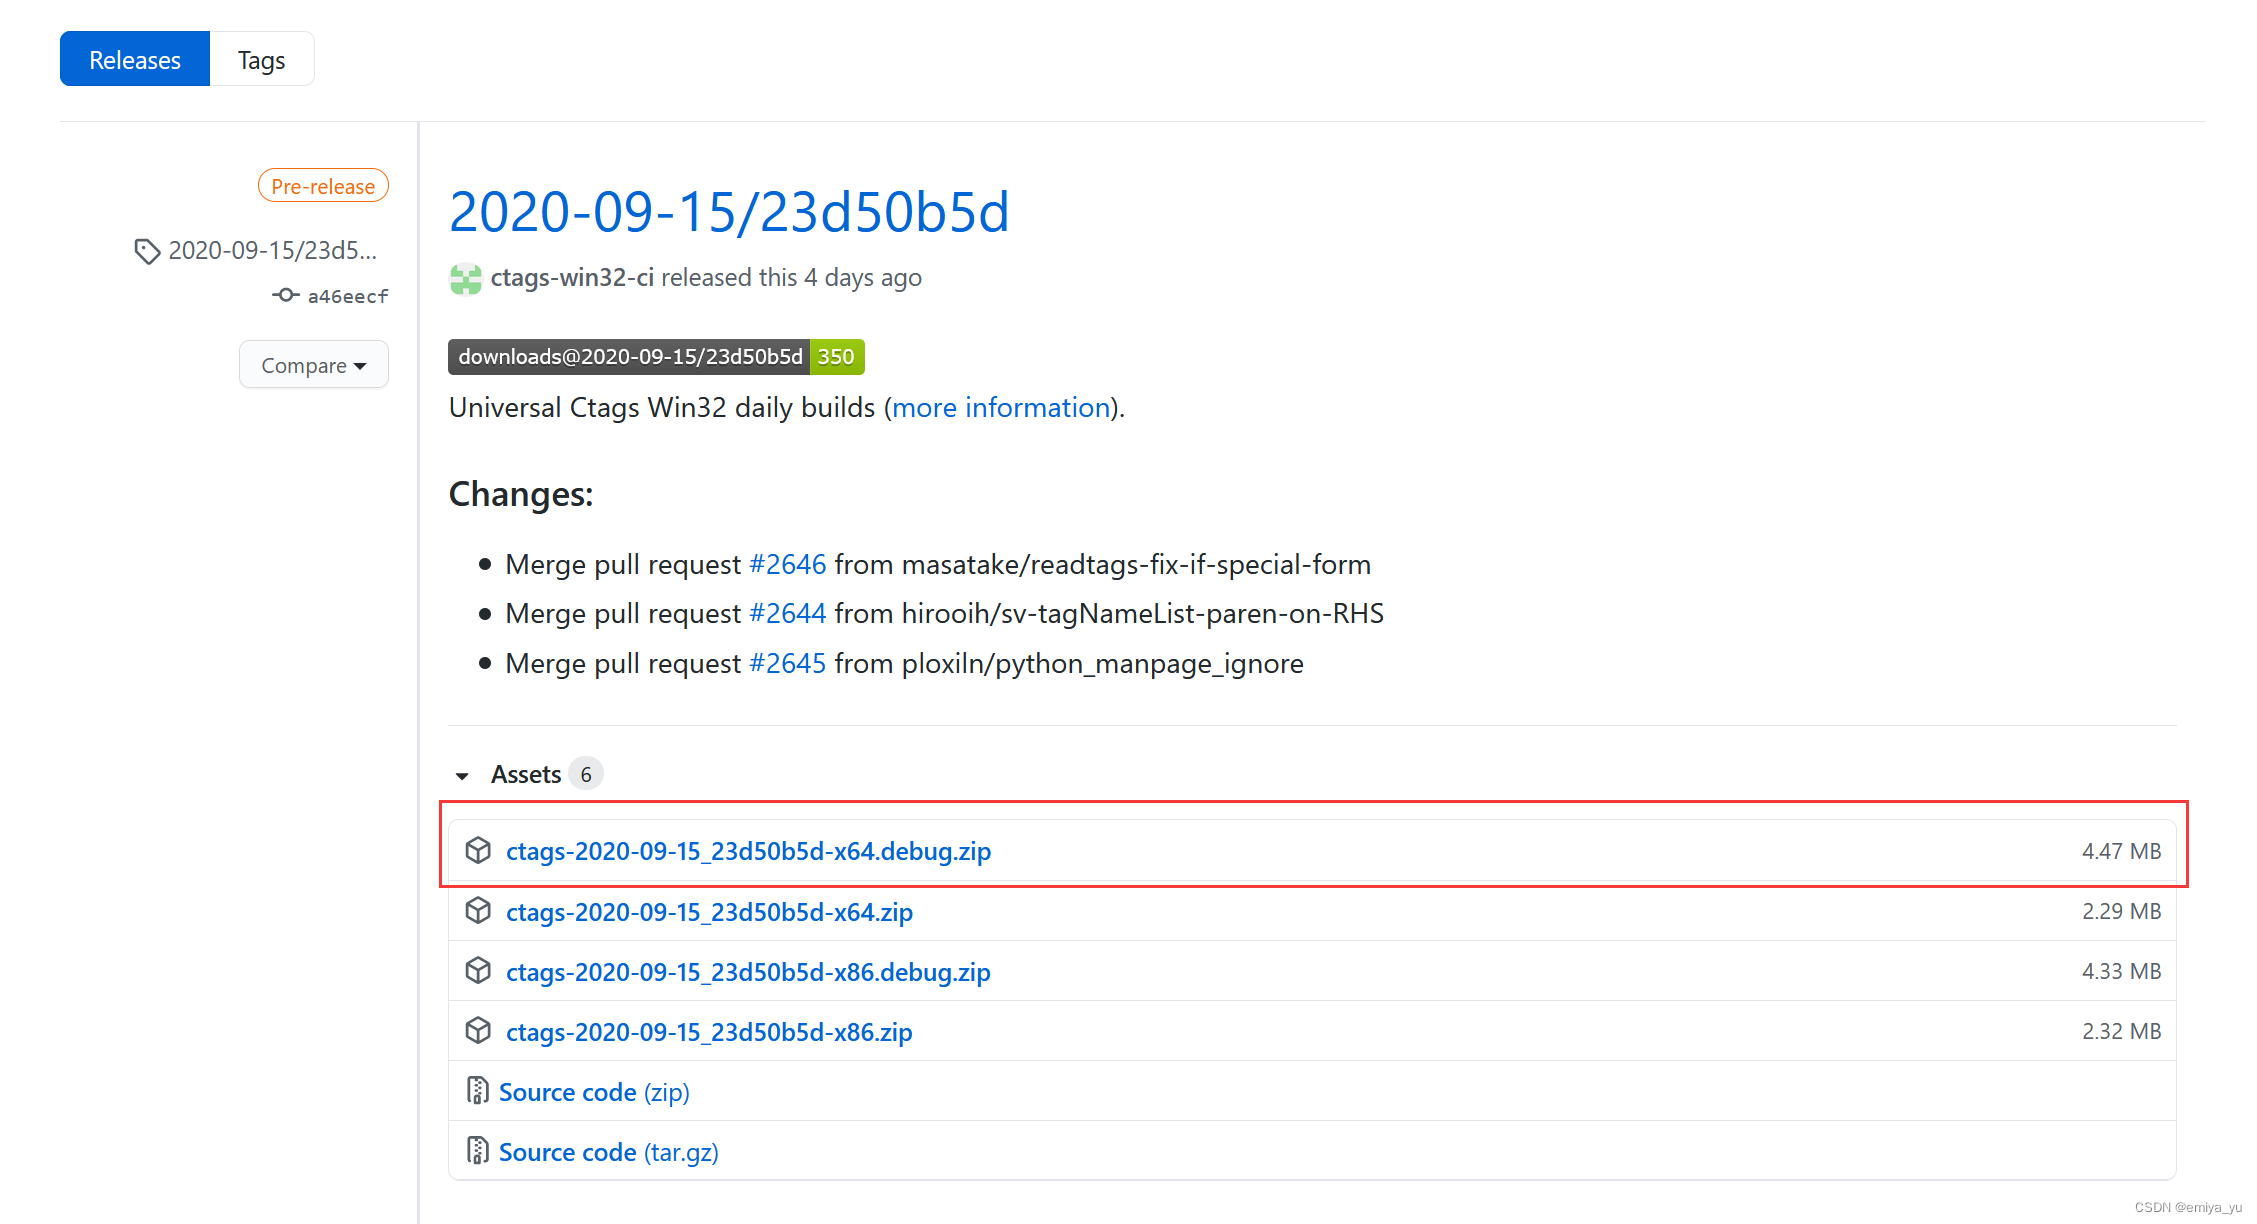Open pull request #2646
This screenshot has width=2257, height=1224.
tap(787, 565)
